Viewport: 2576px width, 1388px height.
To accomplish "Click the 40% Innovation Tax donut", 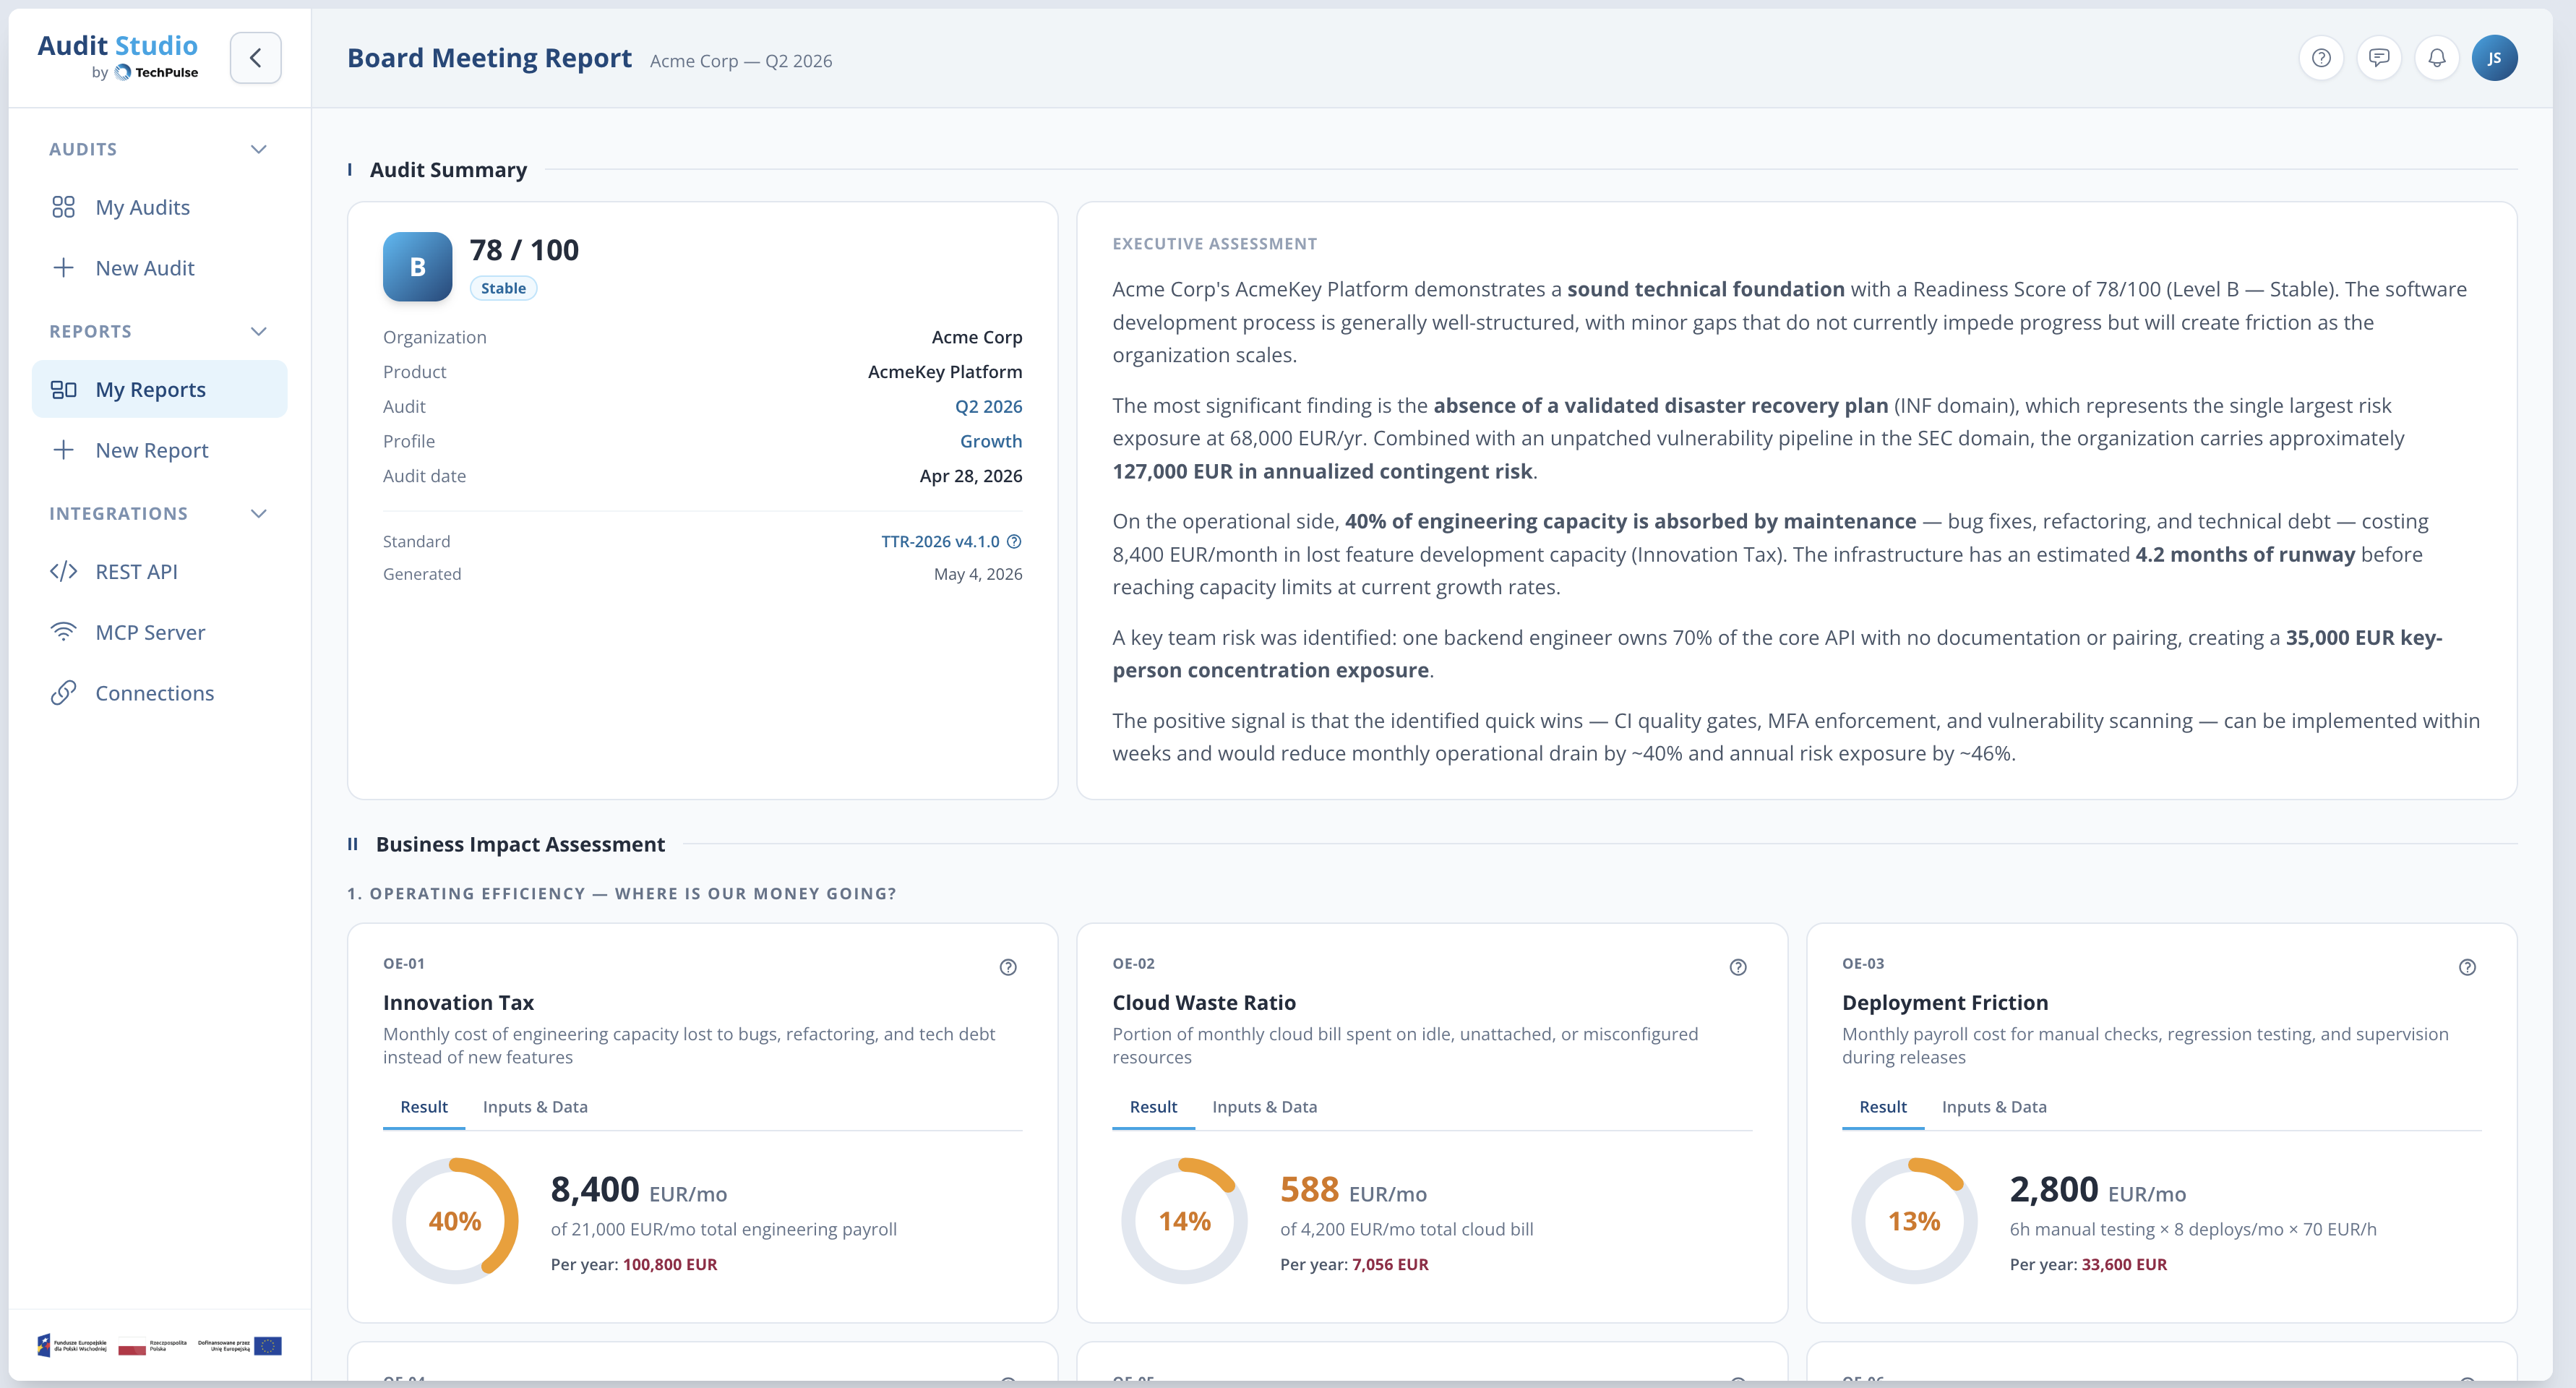I will click(x=455, y=1221).
